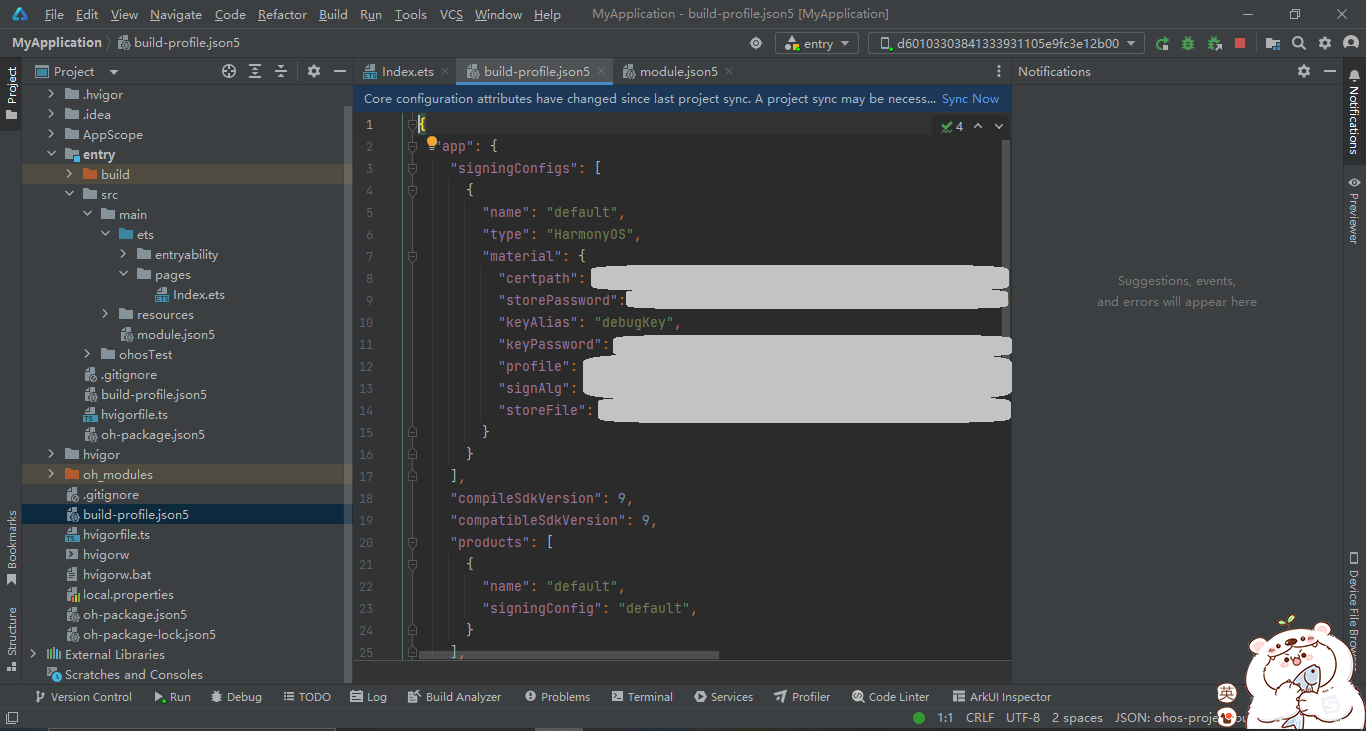This screenshot has height=731, width=1366.
Task: Open the Terminal tool window
Action: coord(642,697)
